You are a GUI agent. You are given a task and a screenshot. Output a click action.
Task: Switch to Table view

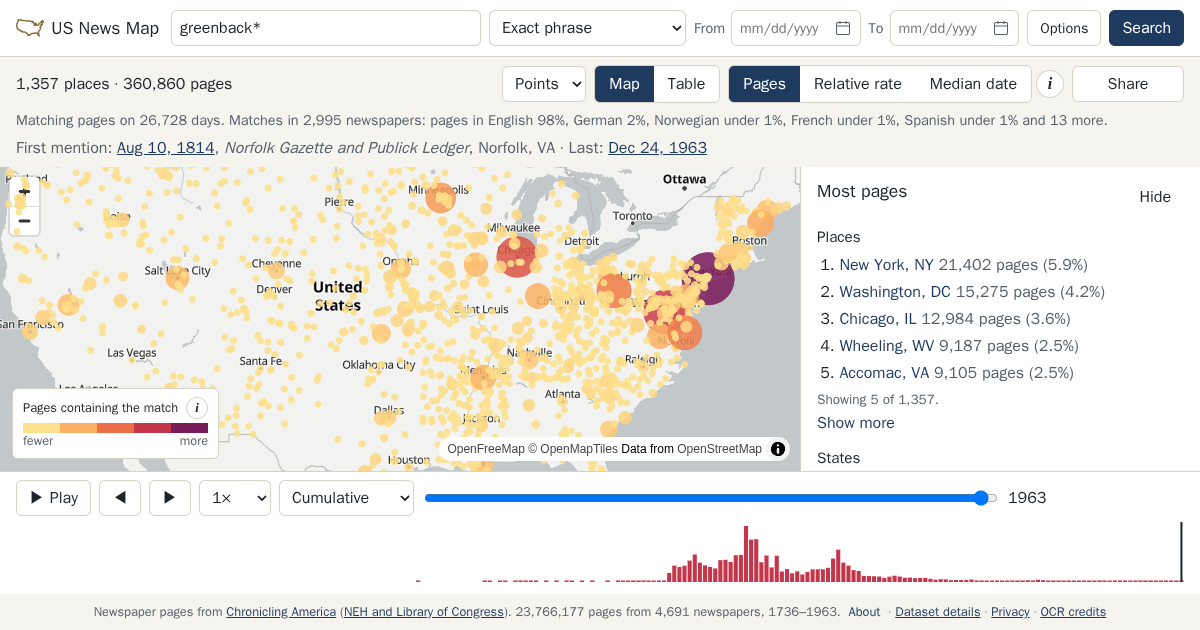point(686,84)
